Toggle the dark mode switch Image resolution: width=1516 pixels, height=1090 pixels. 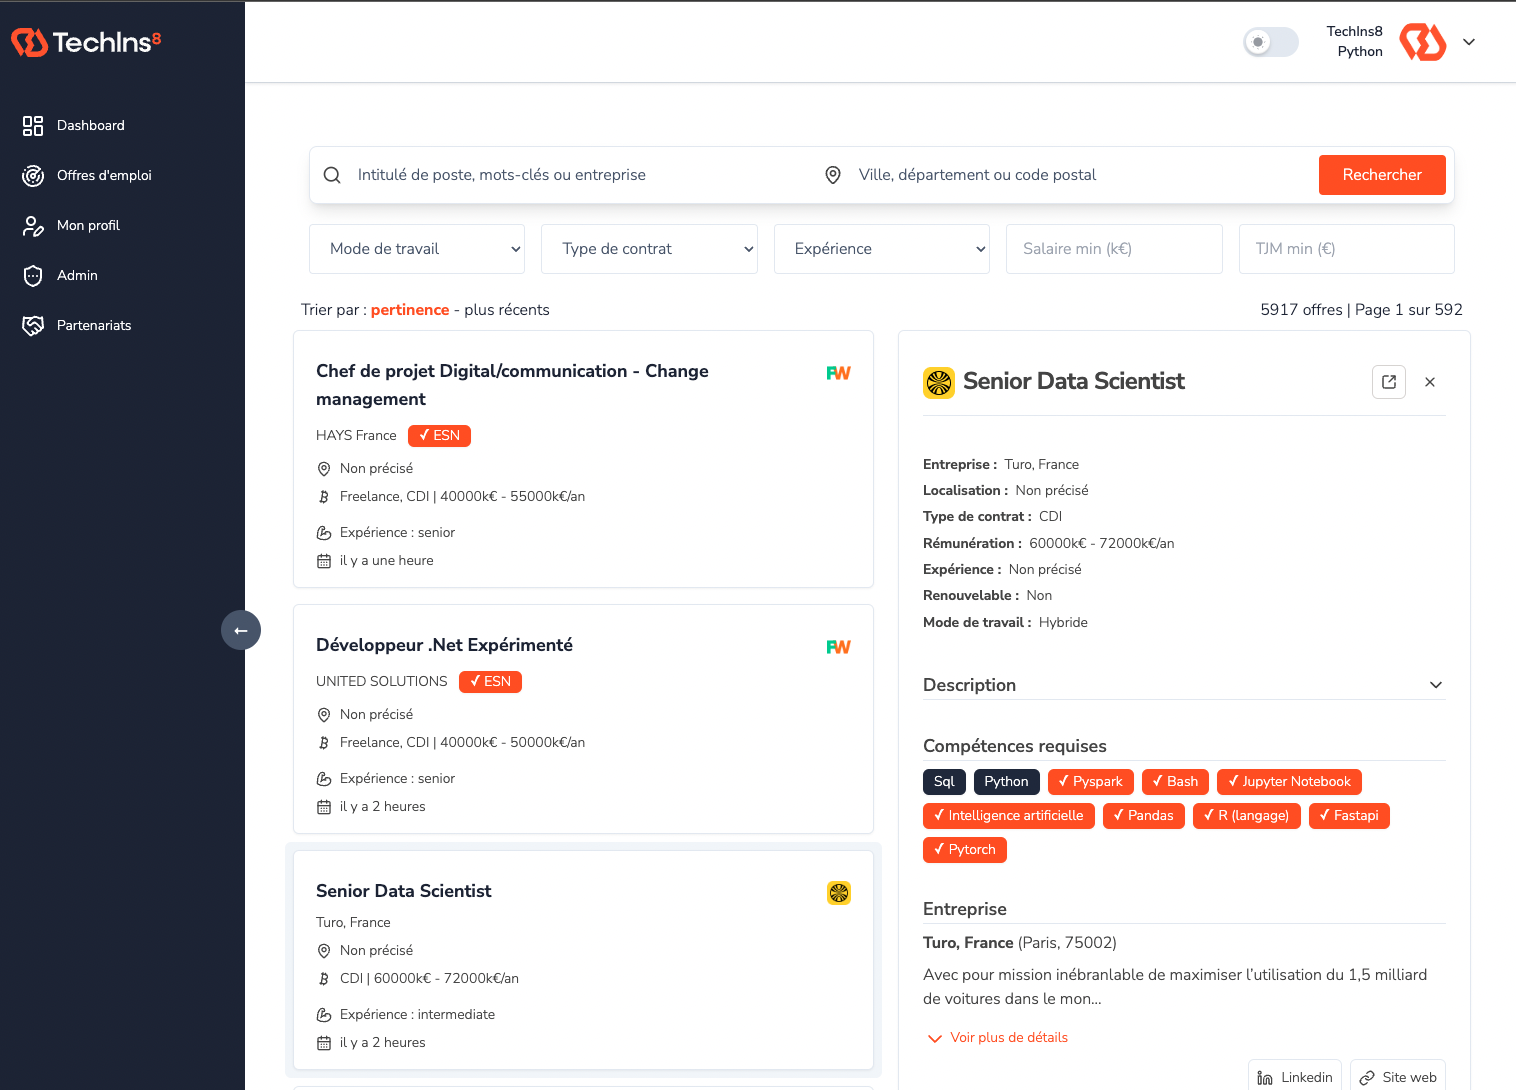(x=1270, y=42)
